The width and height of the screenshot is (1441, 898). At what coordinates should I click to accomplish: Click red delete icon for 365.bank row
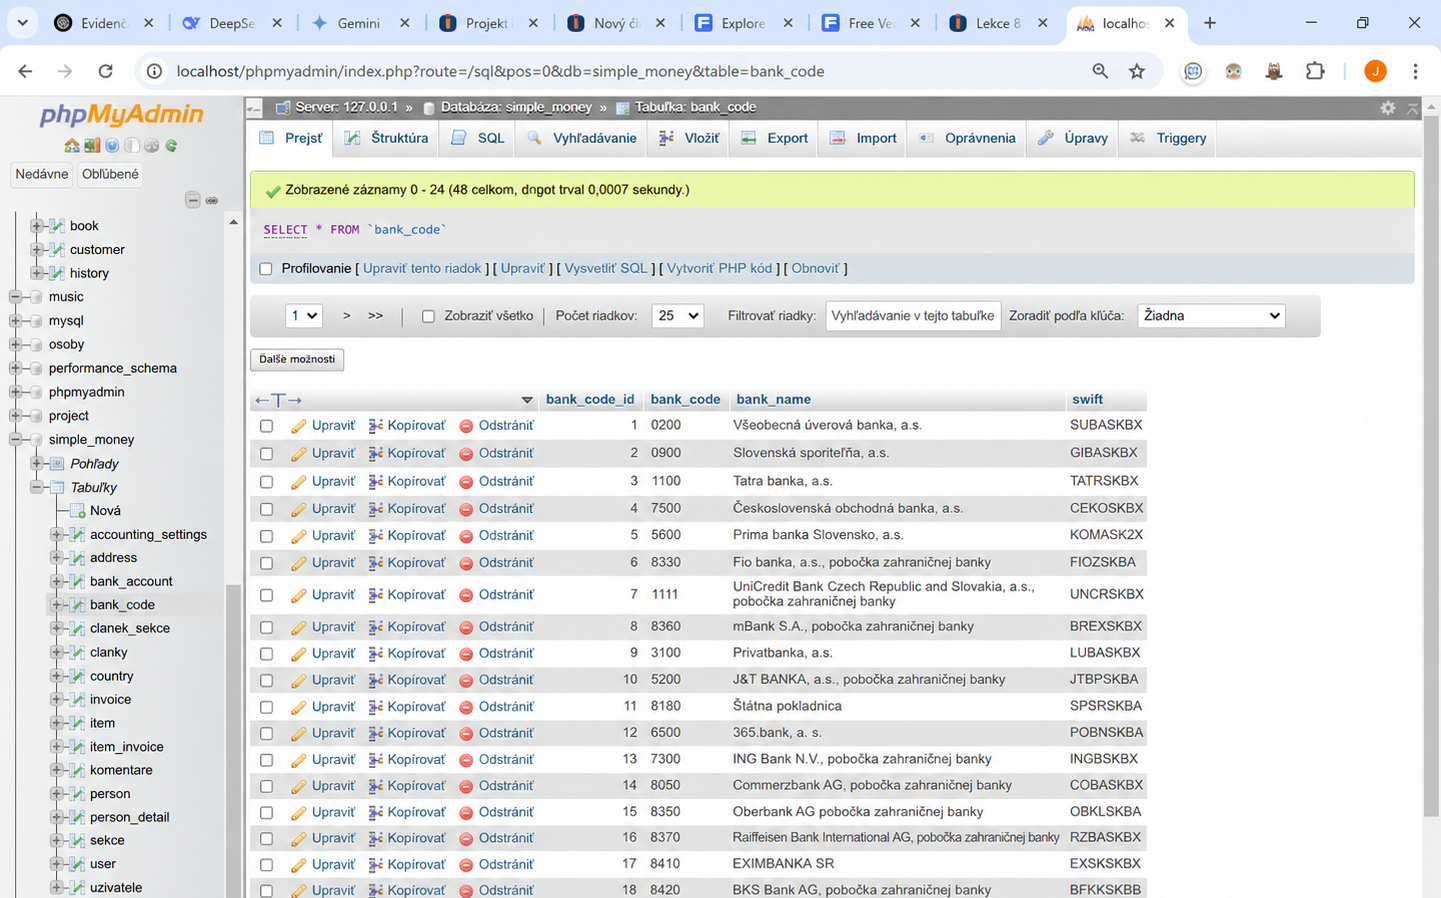point(466,734)
